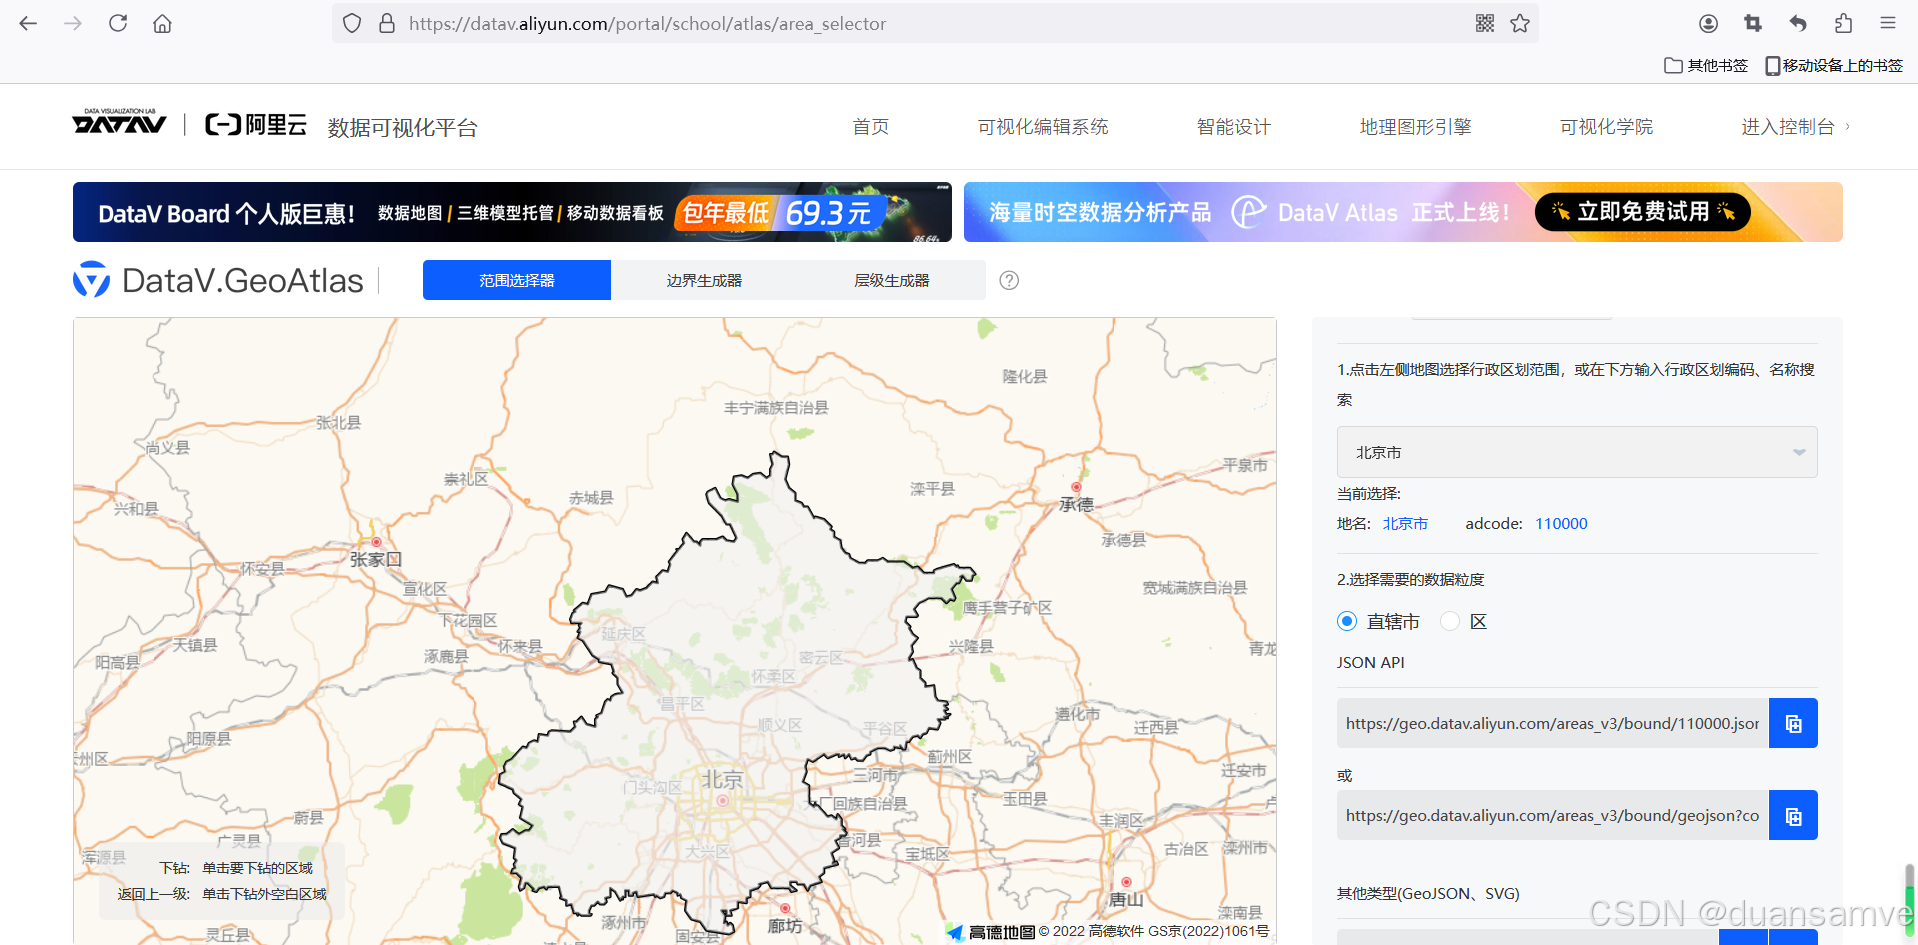
Task: Click the browser forward arrow
Action: [73, 23]
